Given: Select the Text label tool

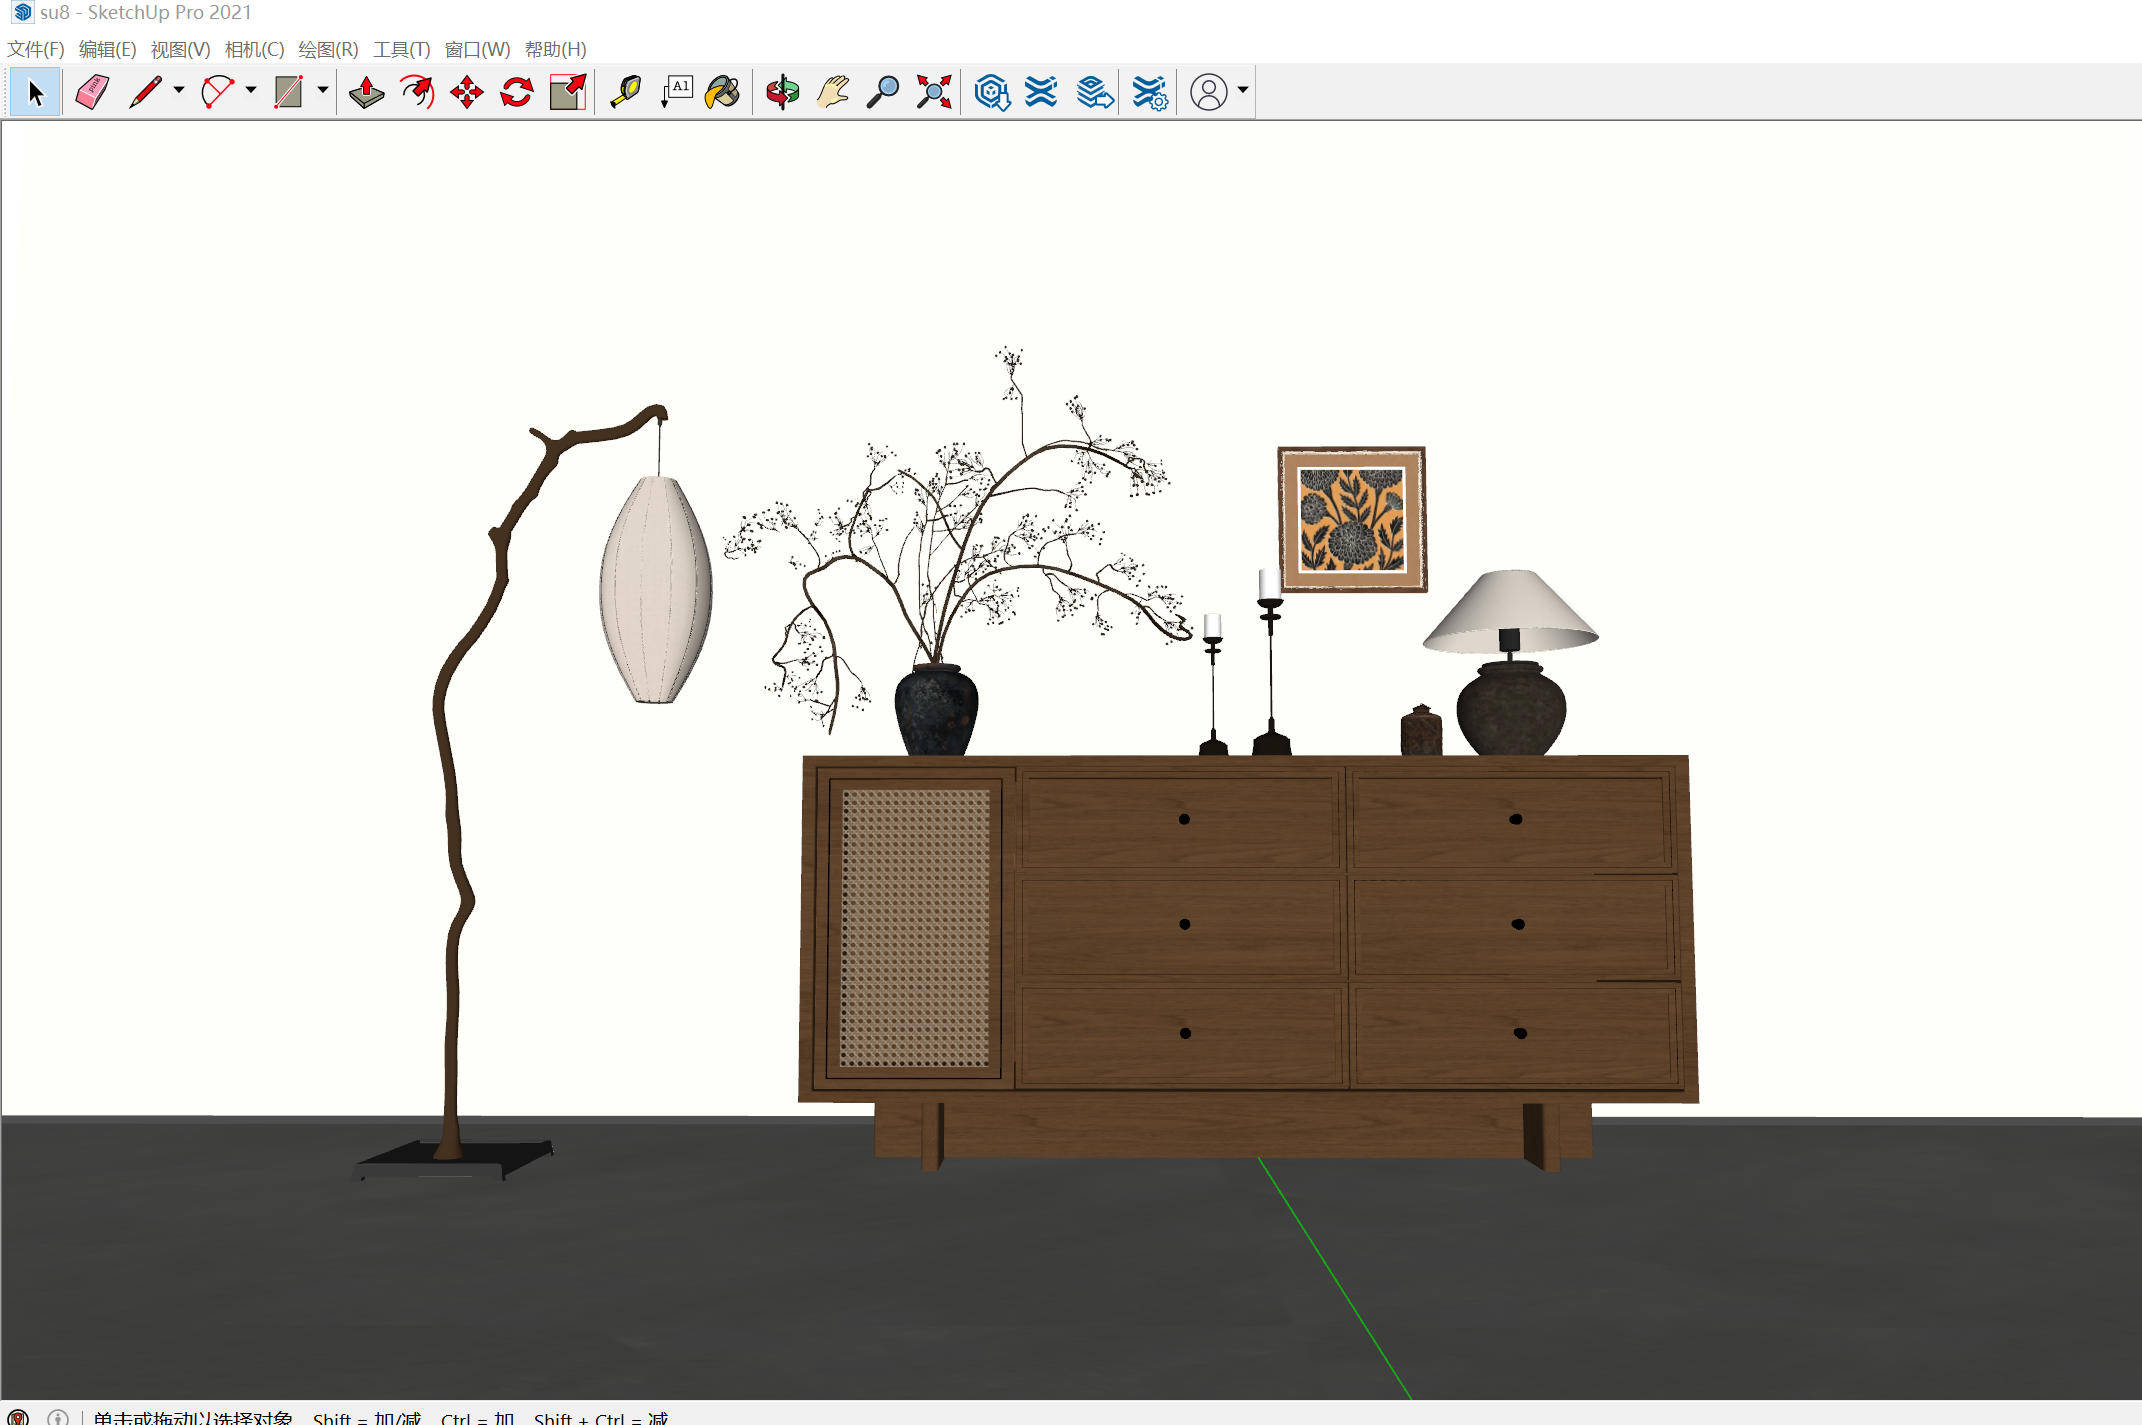Looking at the screenshot, I should coord(677,92).
